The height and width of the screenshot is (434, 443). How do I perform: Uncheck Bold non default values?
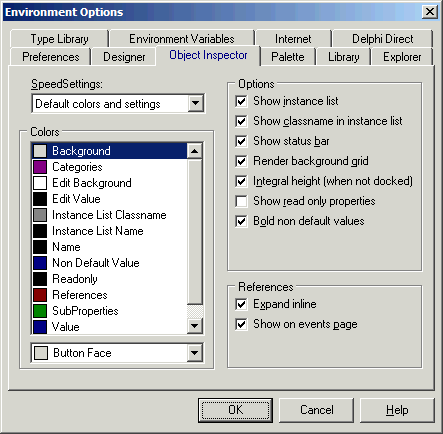click(x=241, y=221)
